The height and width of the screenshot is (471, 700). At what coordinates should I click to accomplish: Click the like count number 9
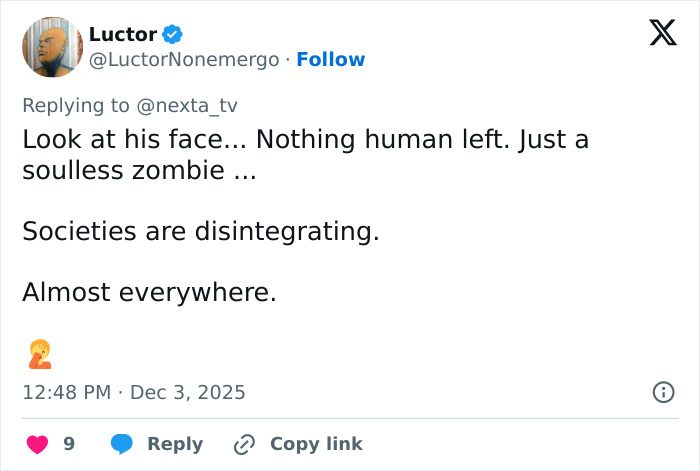click(x=69, y=443)
